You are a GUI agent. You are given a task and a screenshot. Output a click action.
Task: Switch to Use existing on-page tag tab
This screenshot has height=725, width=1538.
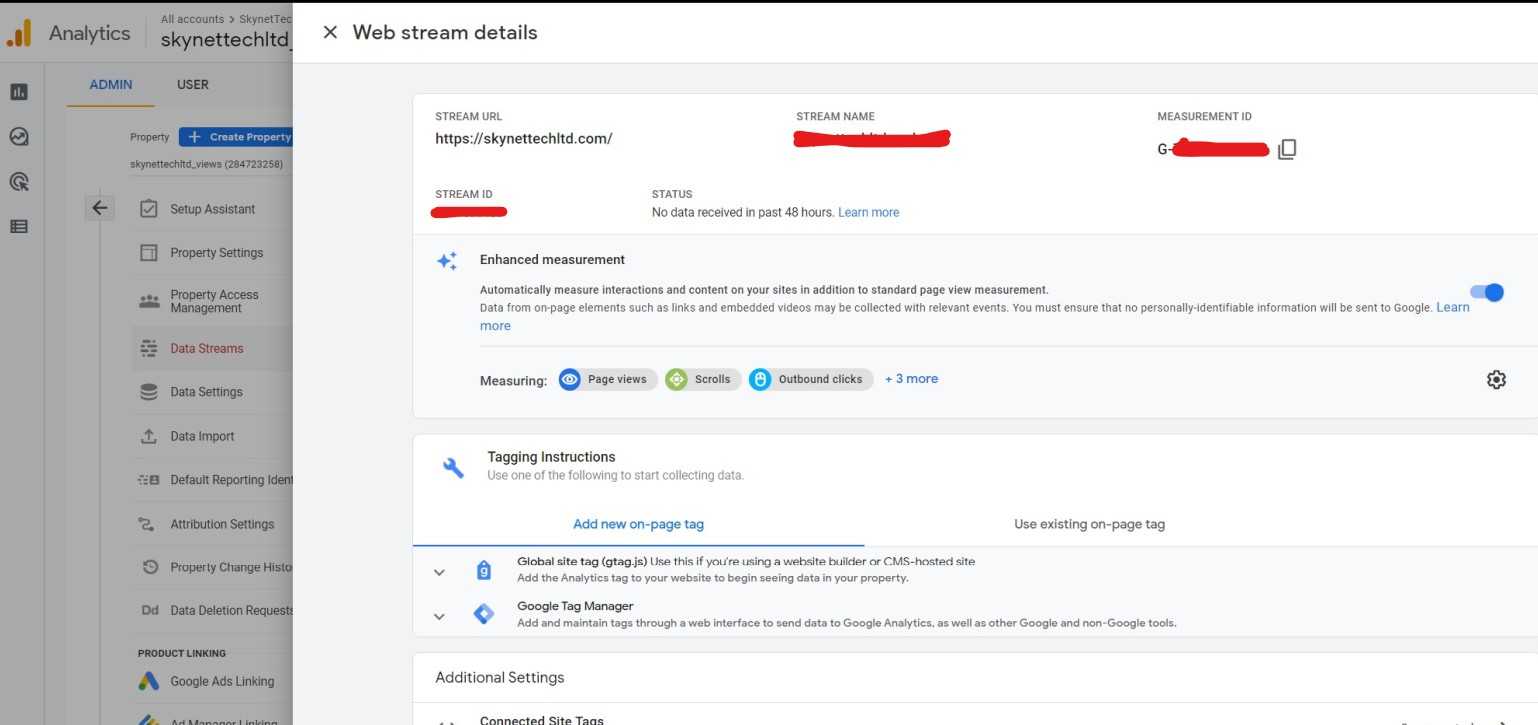(1089, 524)
